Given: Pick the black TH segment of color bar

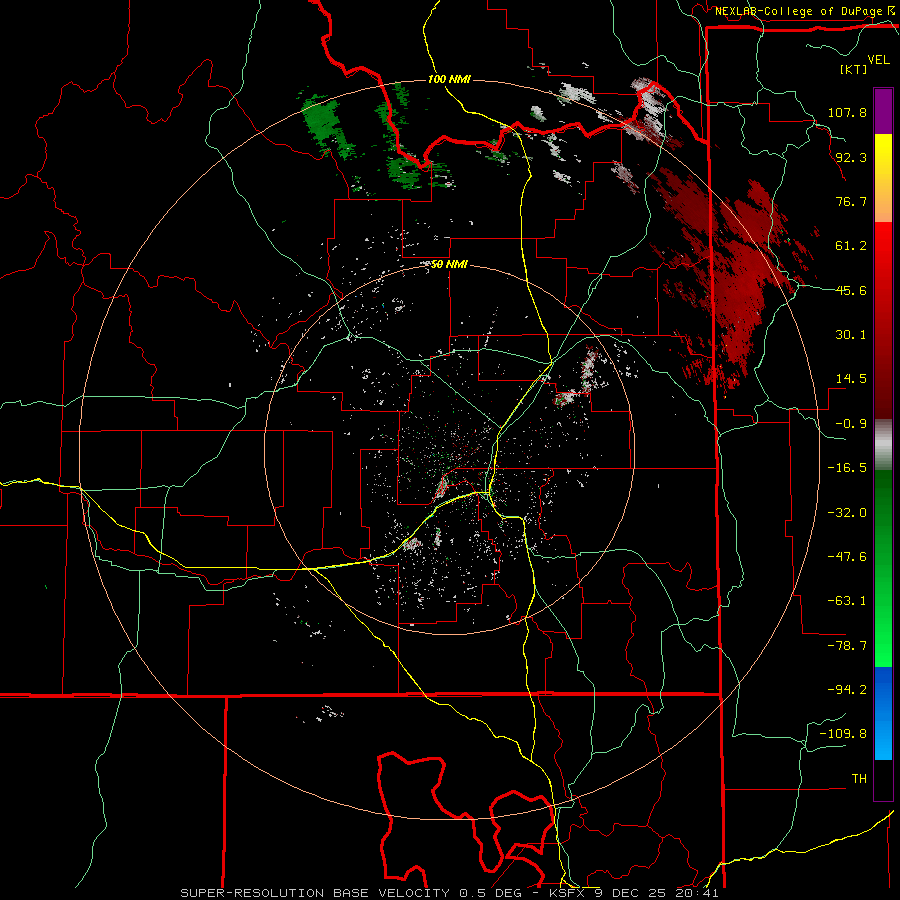Looking at the screenshot, I should tap(883, 779).
